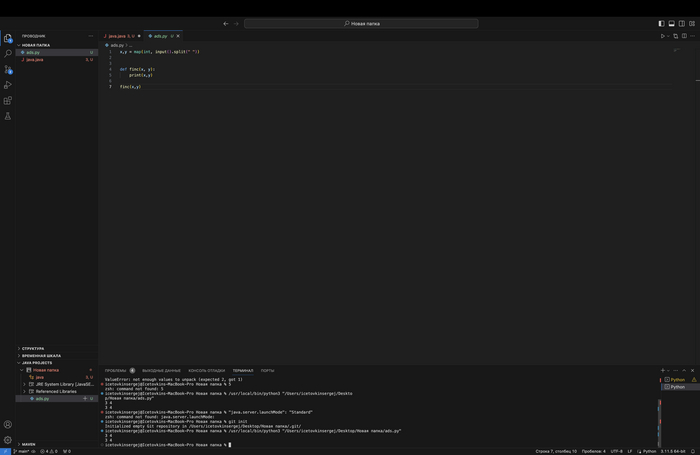Toggle the primary sidebar layout button

pos(661,23)
